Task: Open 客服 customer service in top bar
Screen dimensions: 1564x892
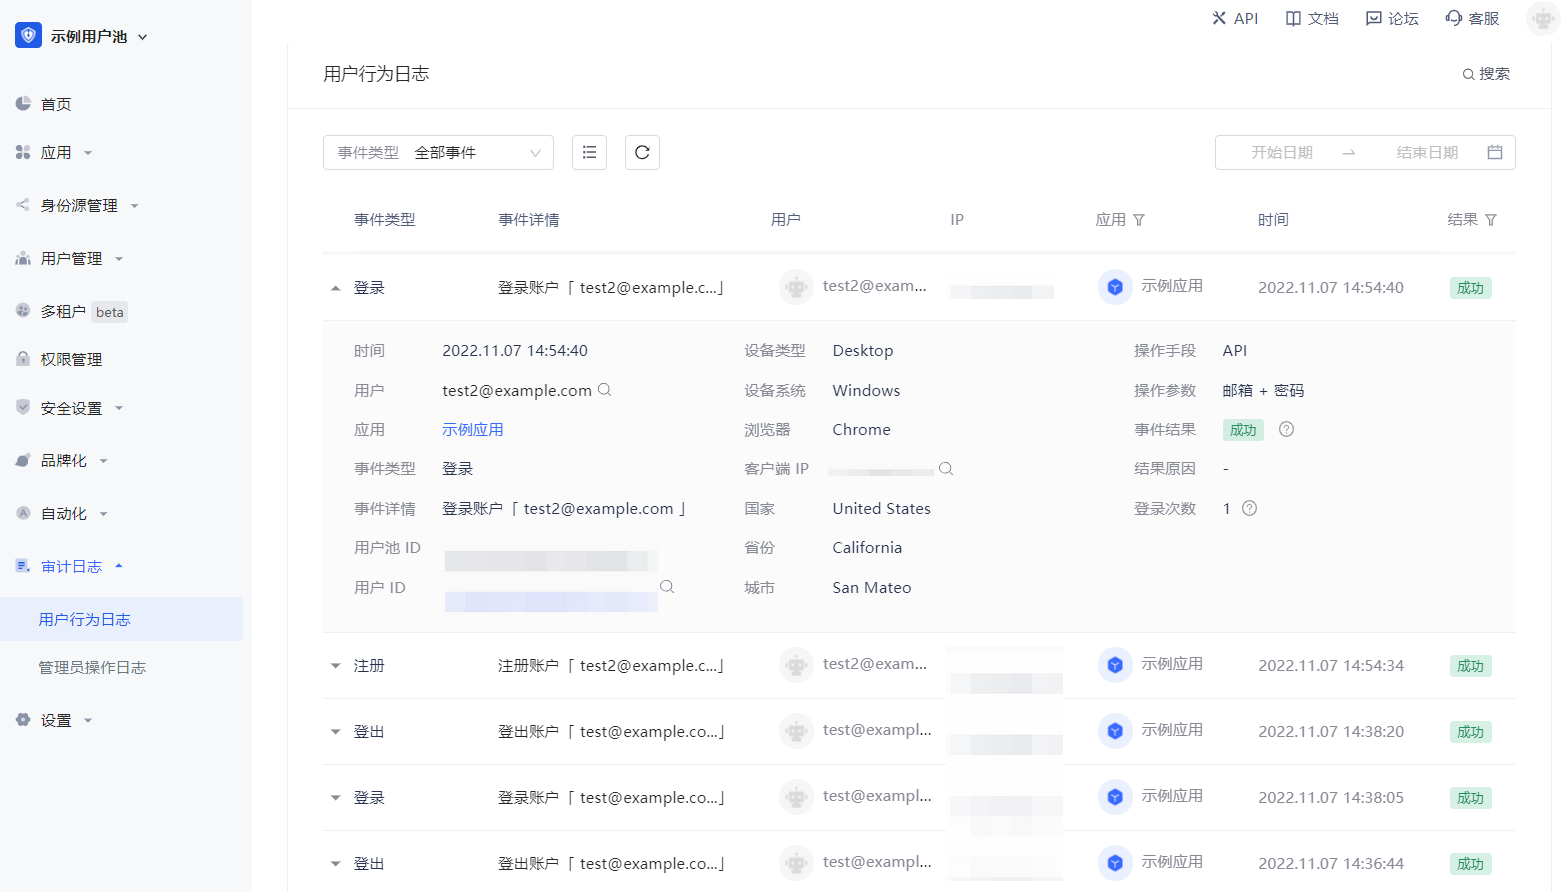Action: pyautogui.click(x=1472, y=18)
